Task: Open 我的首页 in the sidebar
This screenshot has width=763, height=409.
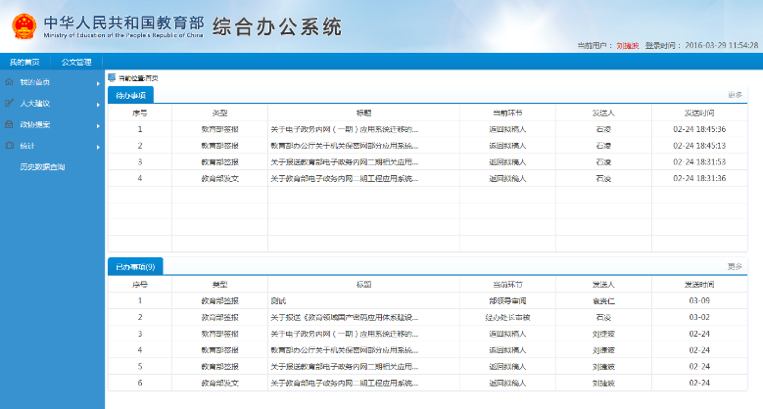Action: pos(35,82)
